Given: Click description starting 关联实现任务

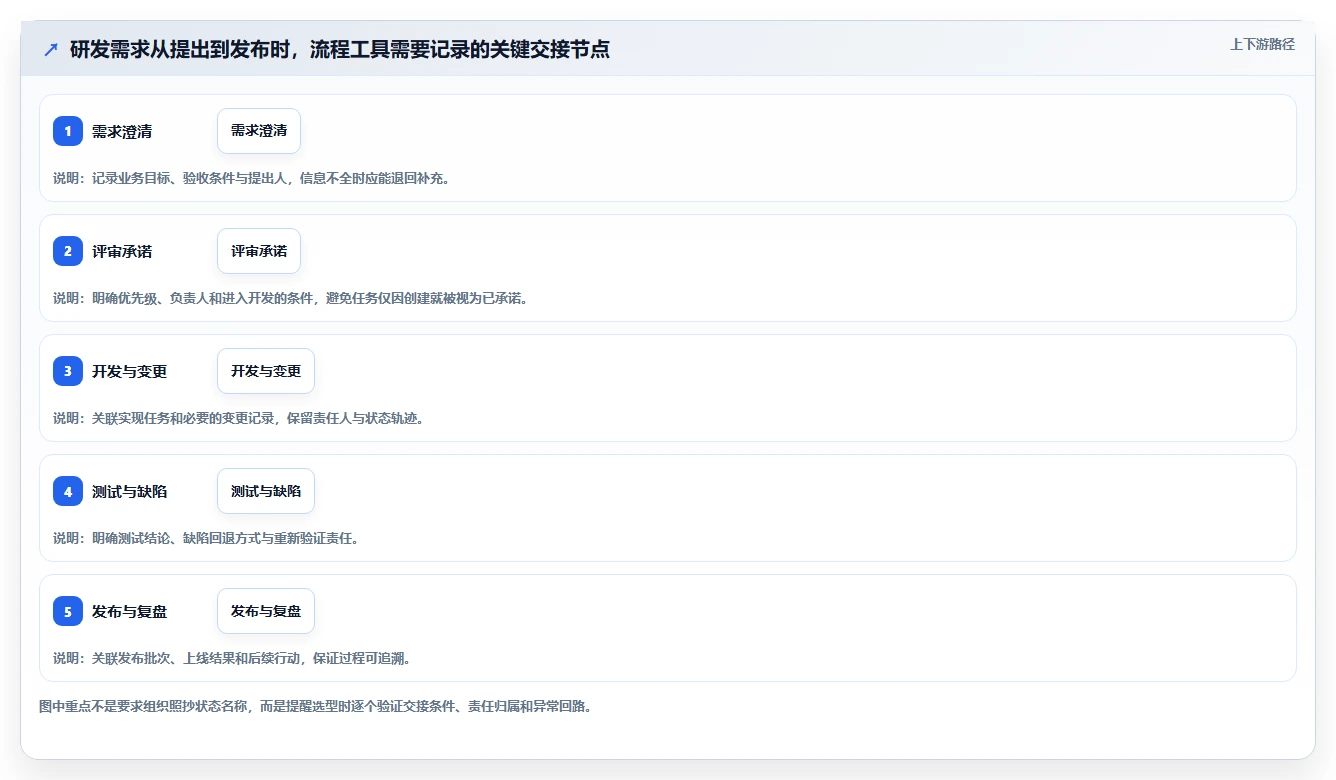Looking at the screenshot, I should pyautogui.click(x=238, y=418).
